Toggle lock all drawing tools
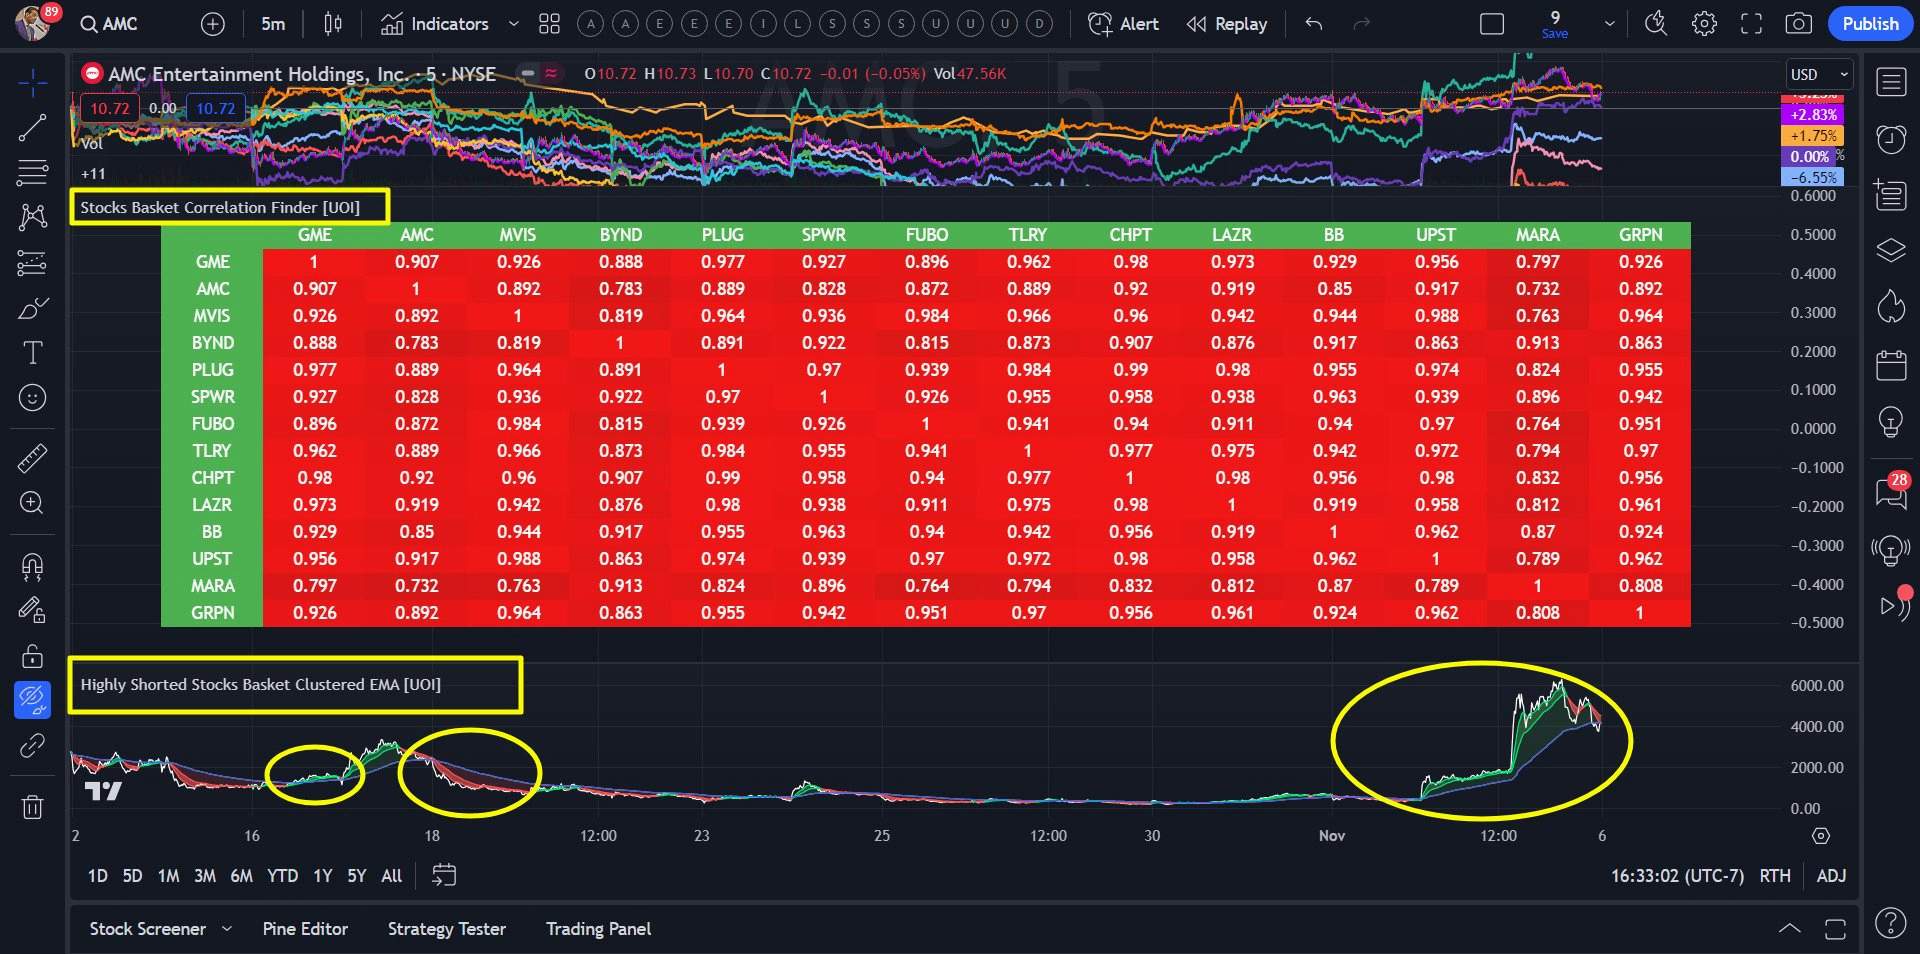Screen dimensions: 1920x954 click(x=32, y=656)
